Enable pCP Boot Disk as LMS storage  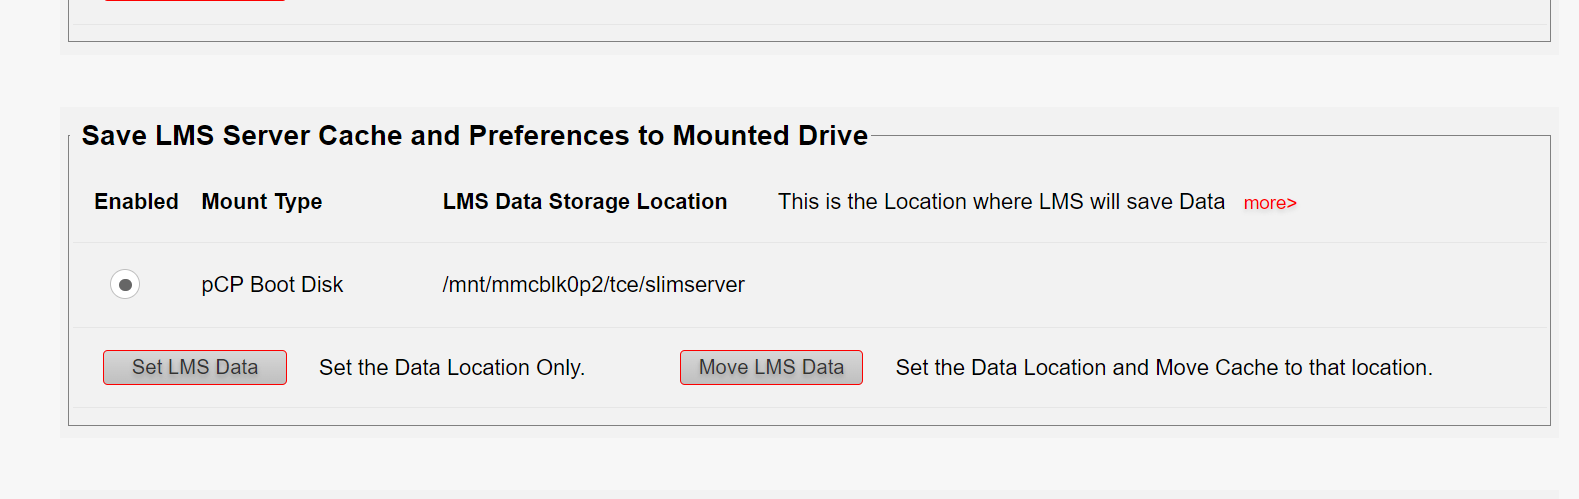[125, 285]
